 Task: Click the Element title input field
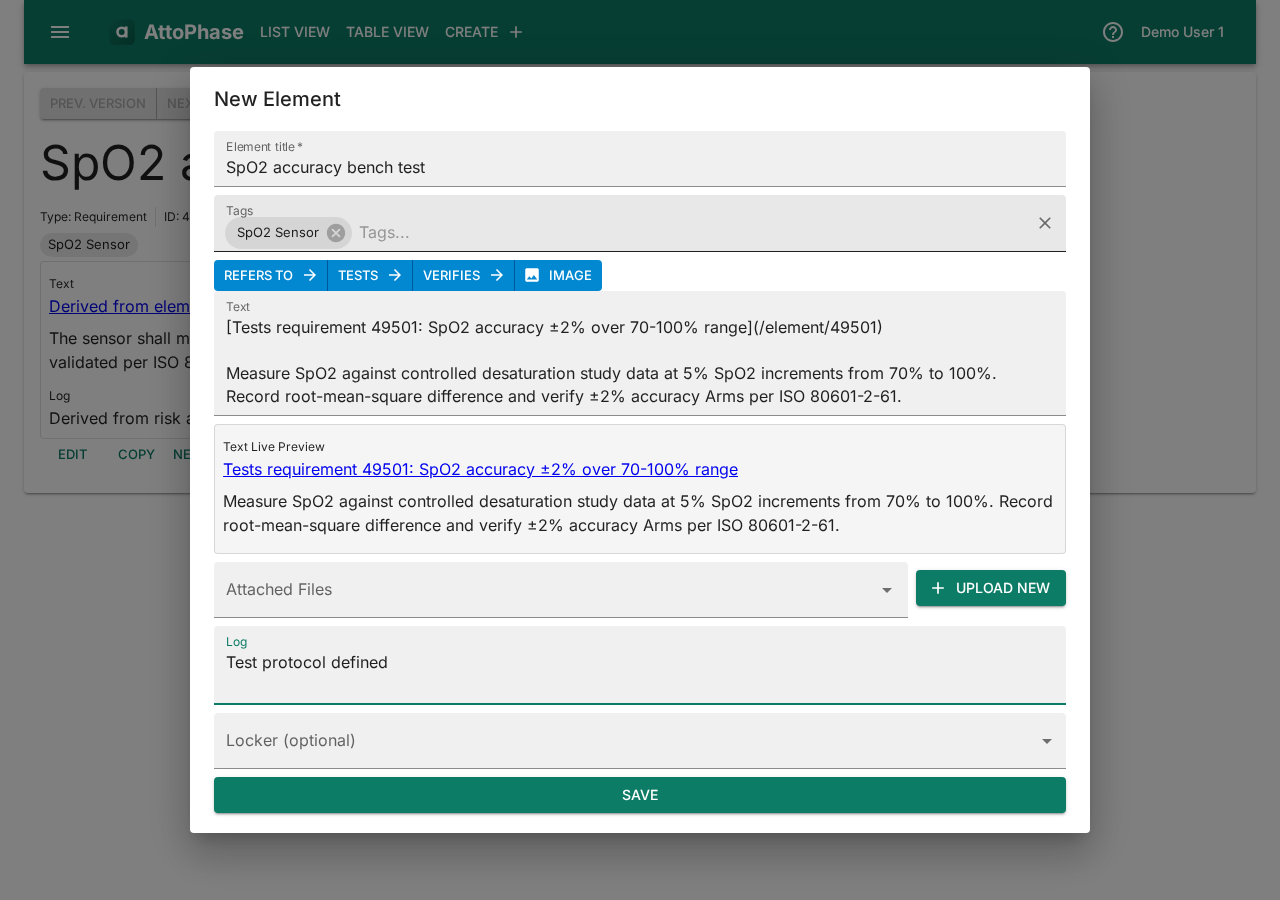click(x=639, y=167)
